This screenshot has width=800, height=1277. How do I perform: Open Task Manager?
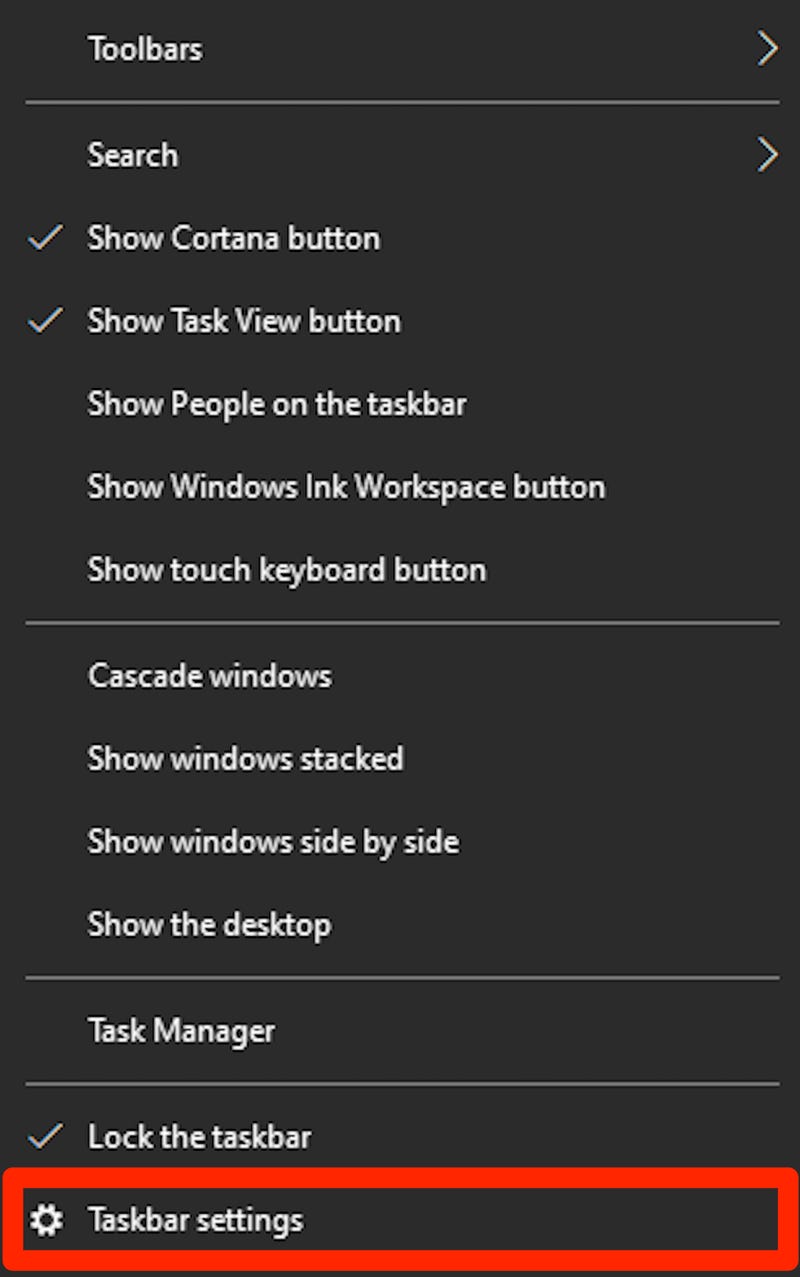point(180,1030)
